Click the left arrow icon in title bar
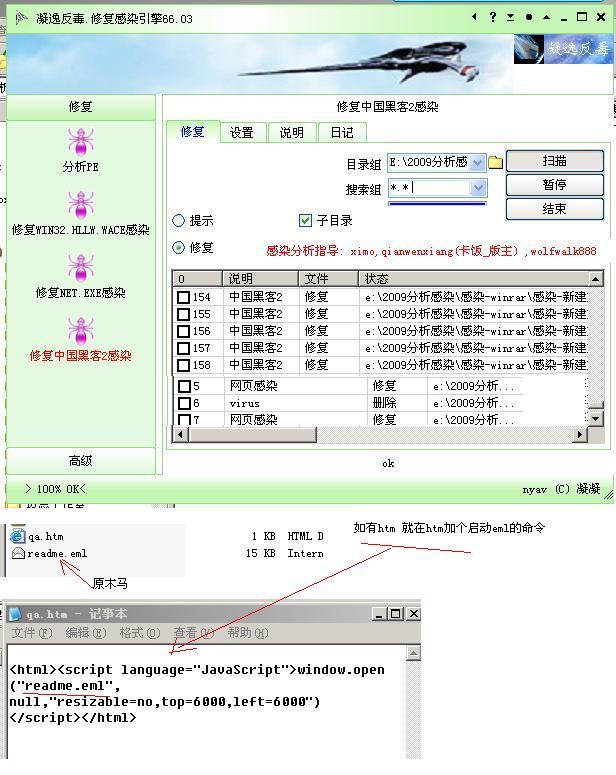616x775 pixels. (474, 17)
